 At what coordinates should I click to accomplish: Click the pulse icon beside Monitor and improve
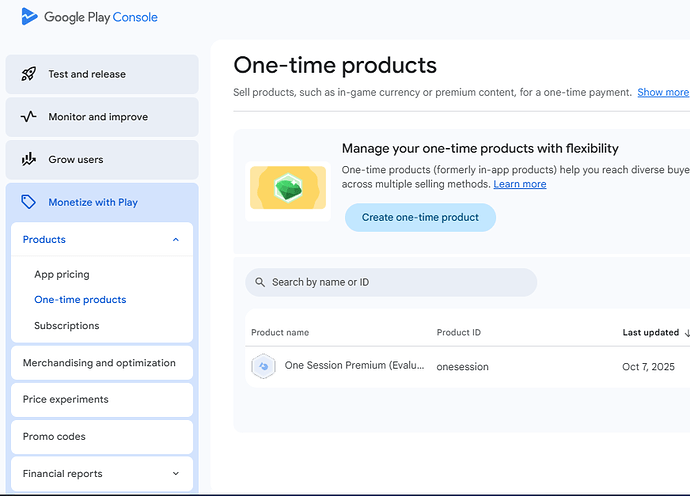click(x=29, y=117)
